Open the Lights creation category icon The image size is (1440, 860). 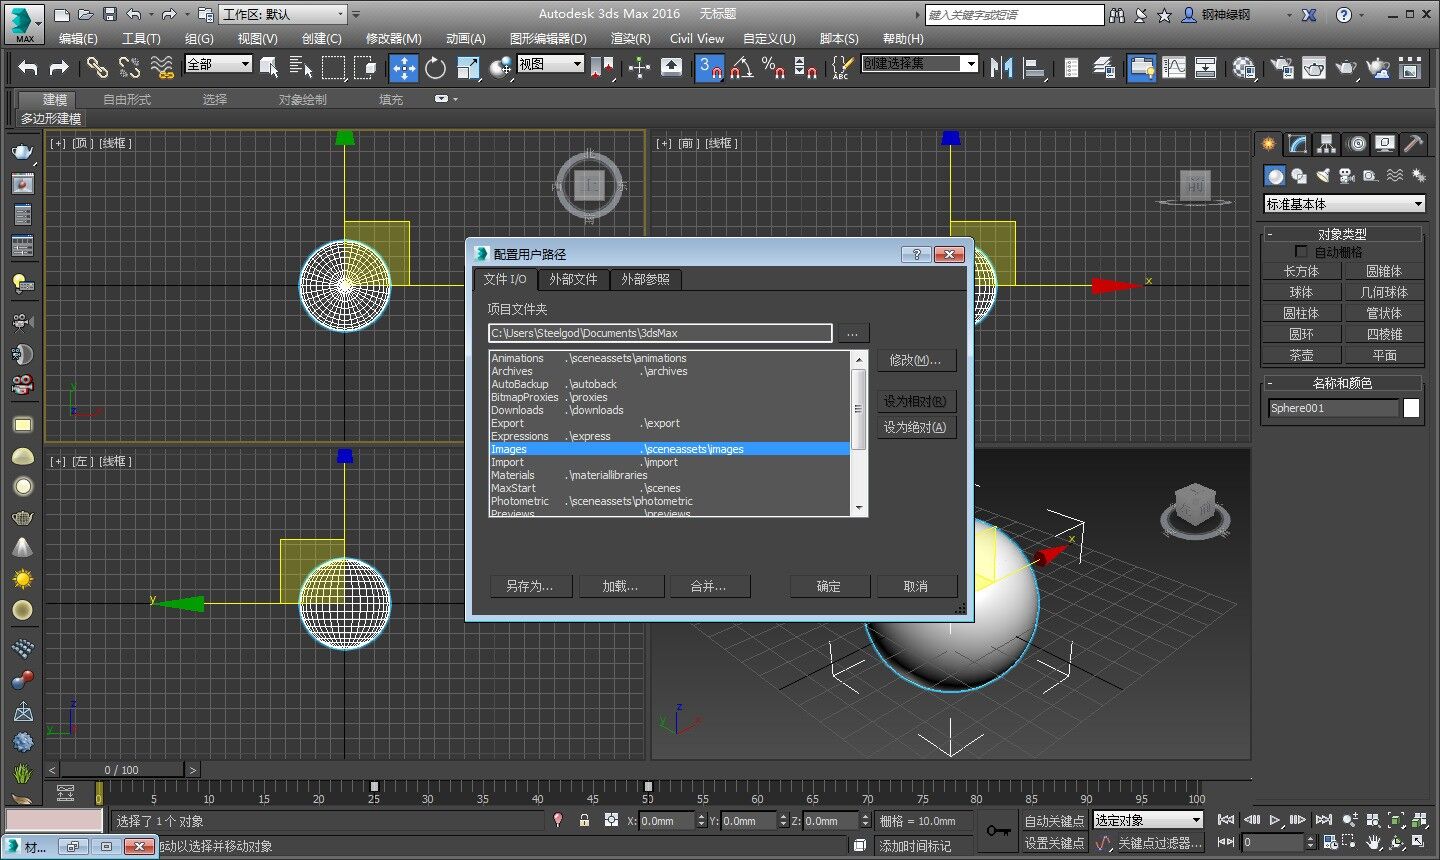click(1322, 175)
